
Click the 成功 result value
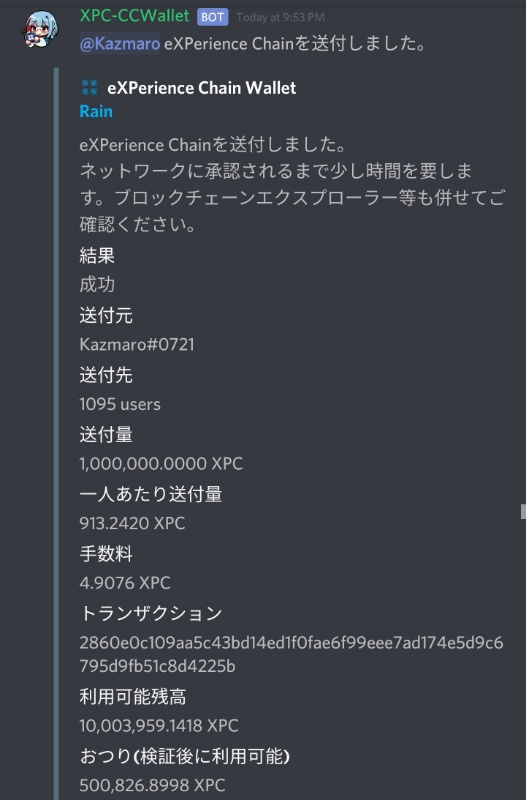pyautogui.click(x=97, y=284)
